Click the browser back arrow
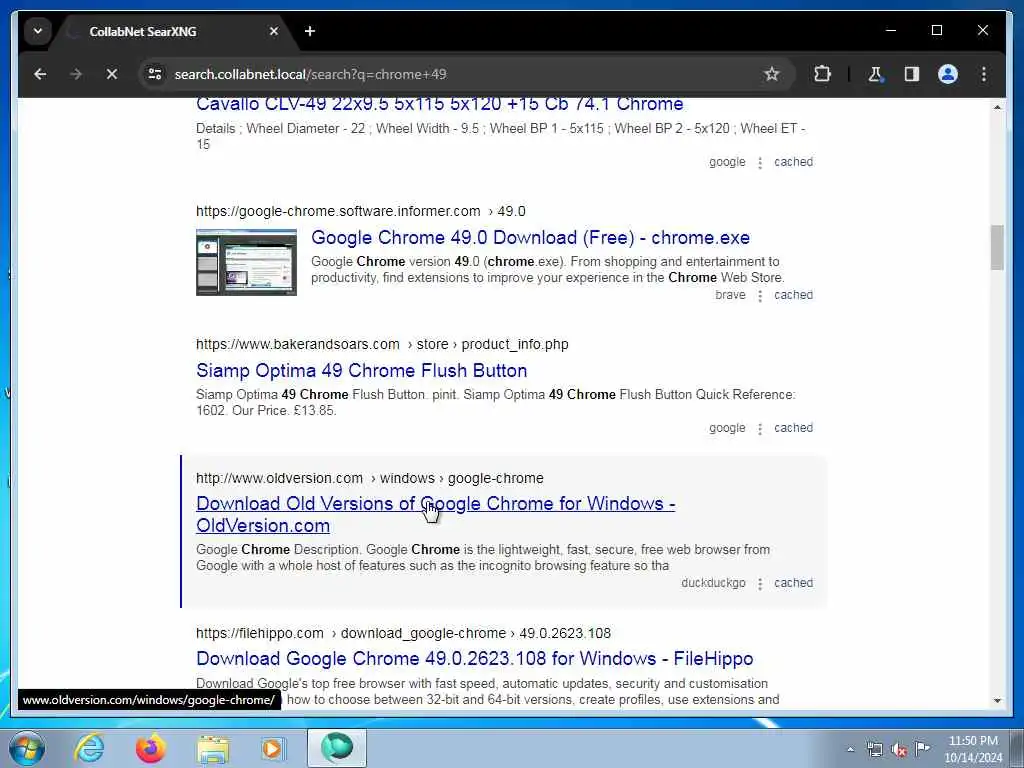This screenshot has width=1024, height=768. click(x=40, y=74)
